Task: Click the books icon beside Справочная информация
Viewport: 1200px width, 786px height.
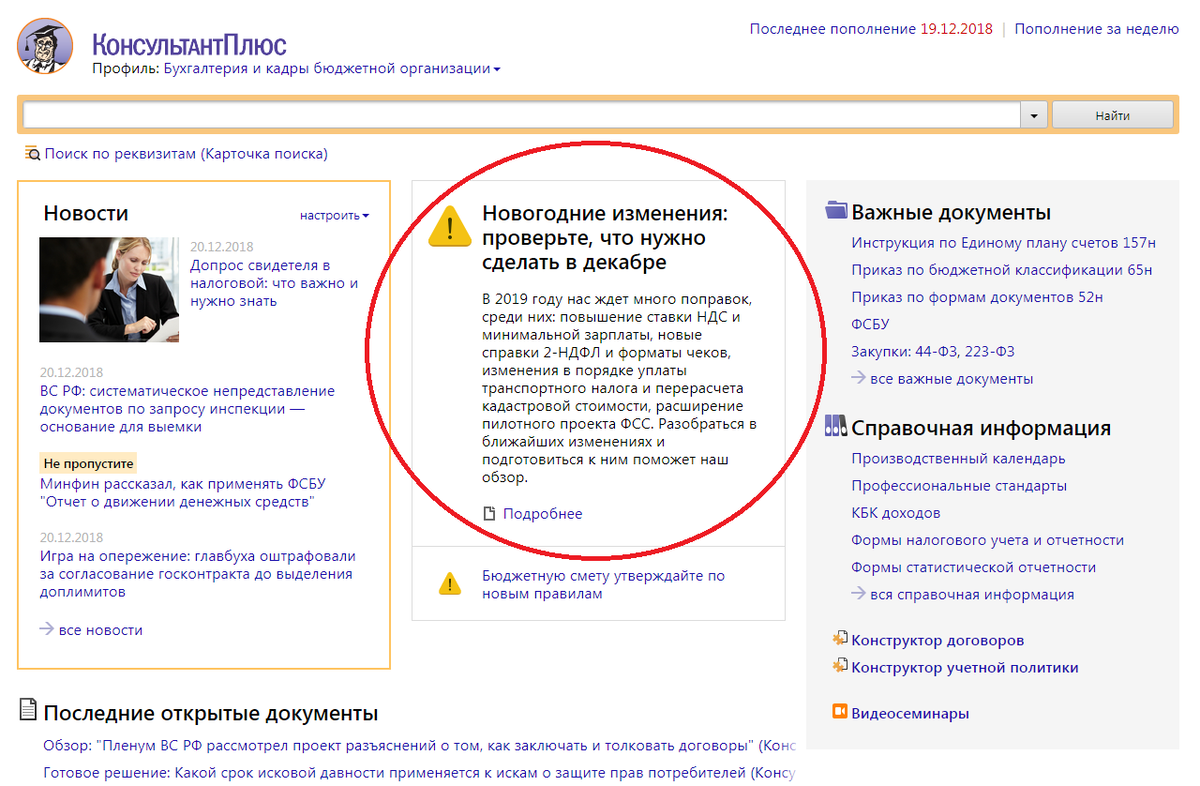Action: click(x=836, y=427)
